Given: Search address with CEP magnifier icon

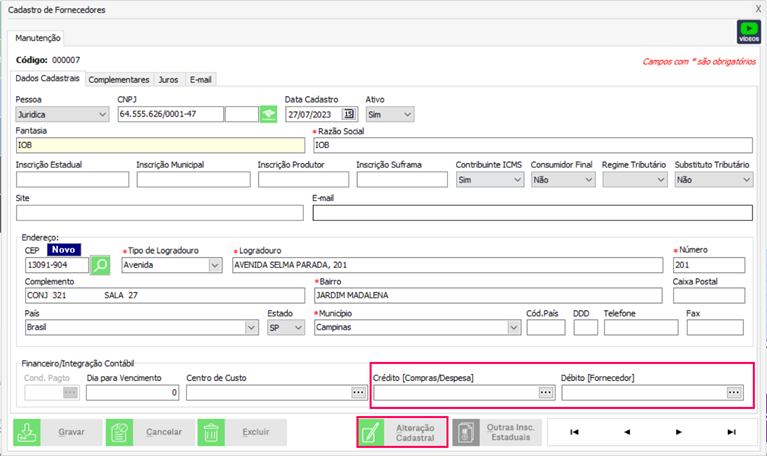Looking at the screenshot, I should [x=101, y=265].
